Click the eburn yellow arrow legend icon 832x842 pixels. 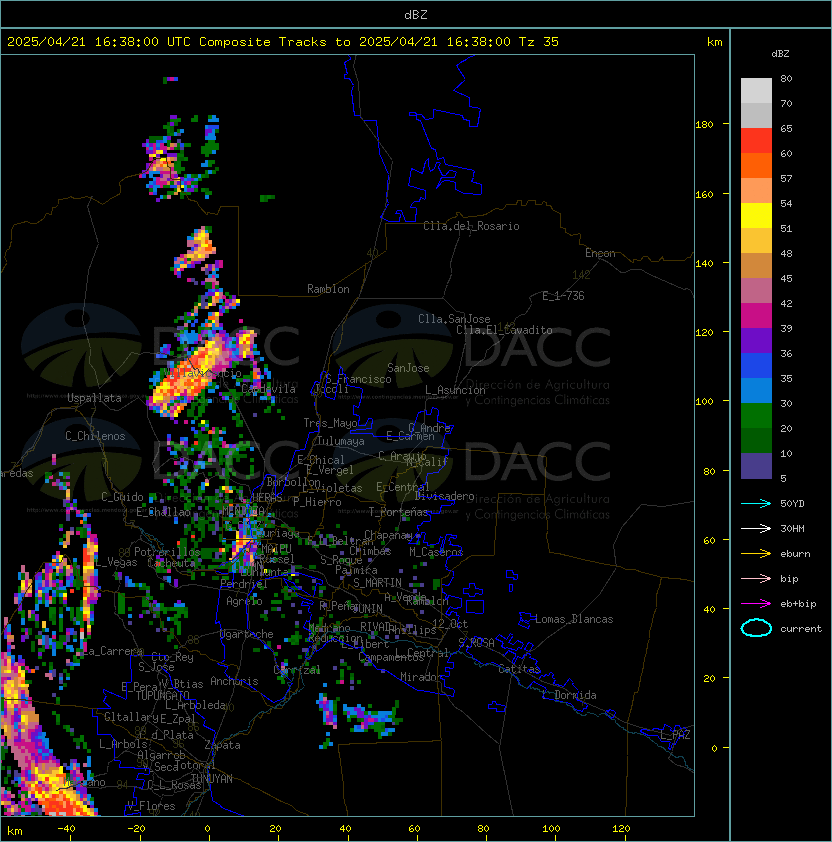pos(756,554)
